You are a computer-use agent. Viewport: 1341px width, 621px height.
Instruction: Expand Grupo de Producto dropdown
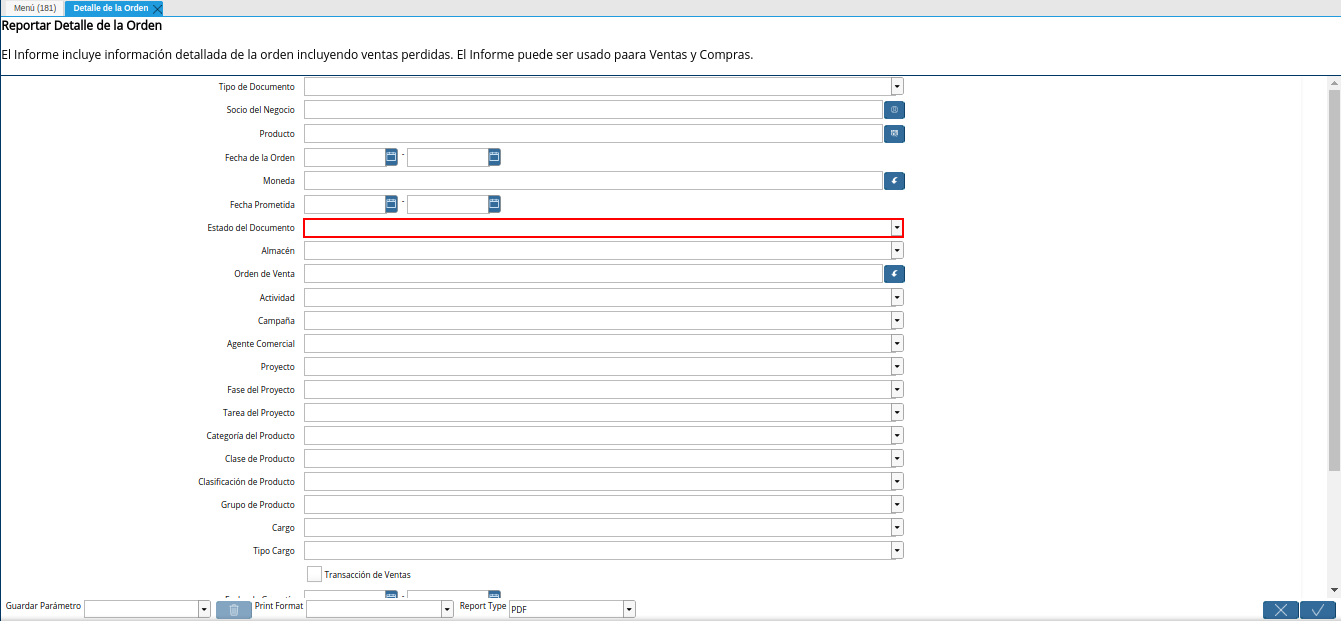897,504
